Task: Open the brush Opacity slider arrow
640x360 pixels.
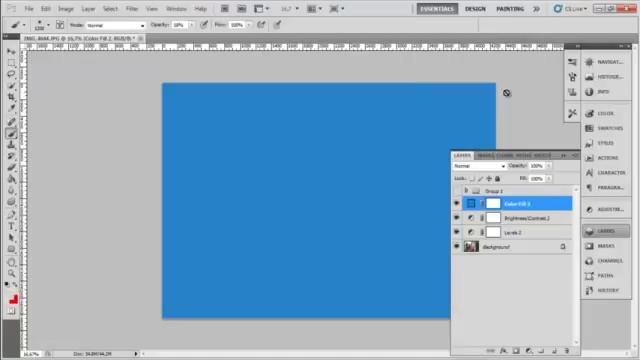Action: [191, 25]
